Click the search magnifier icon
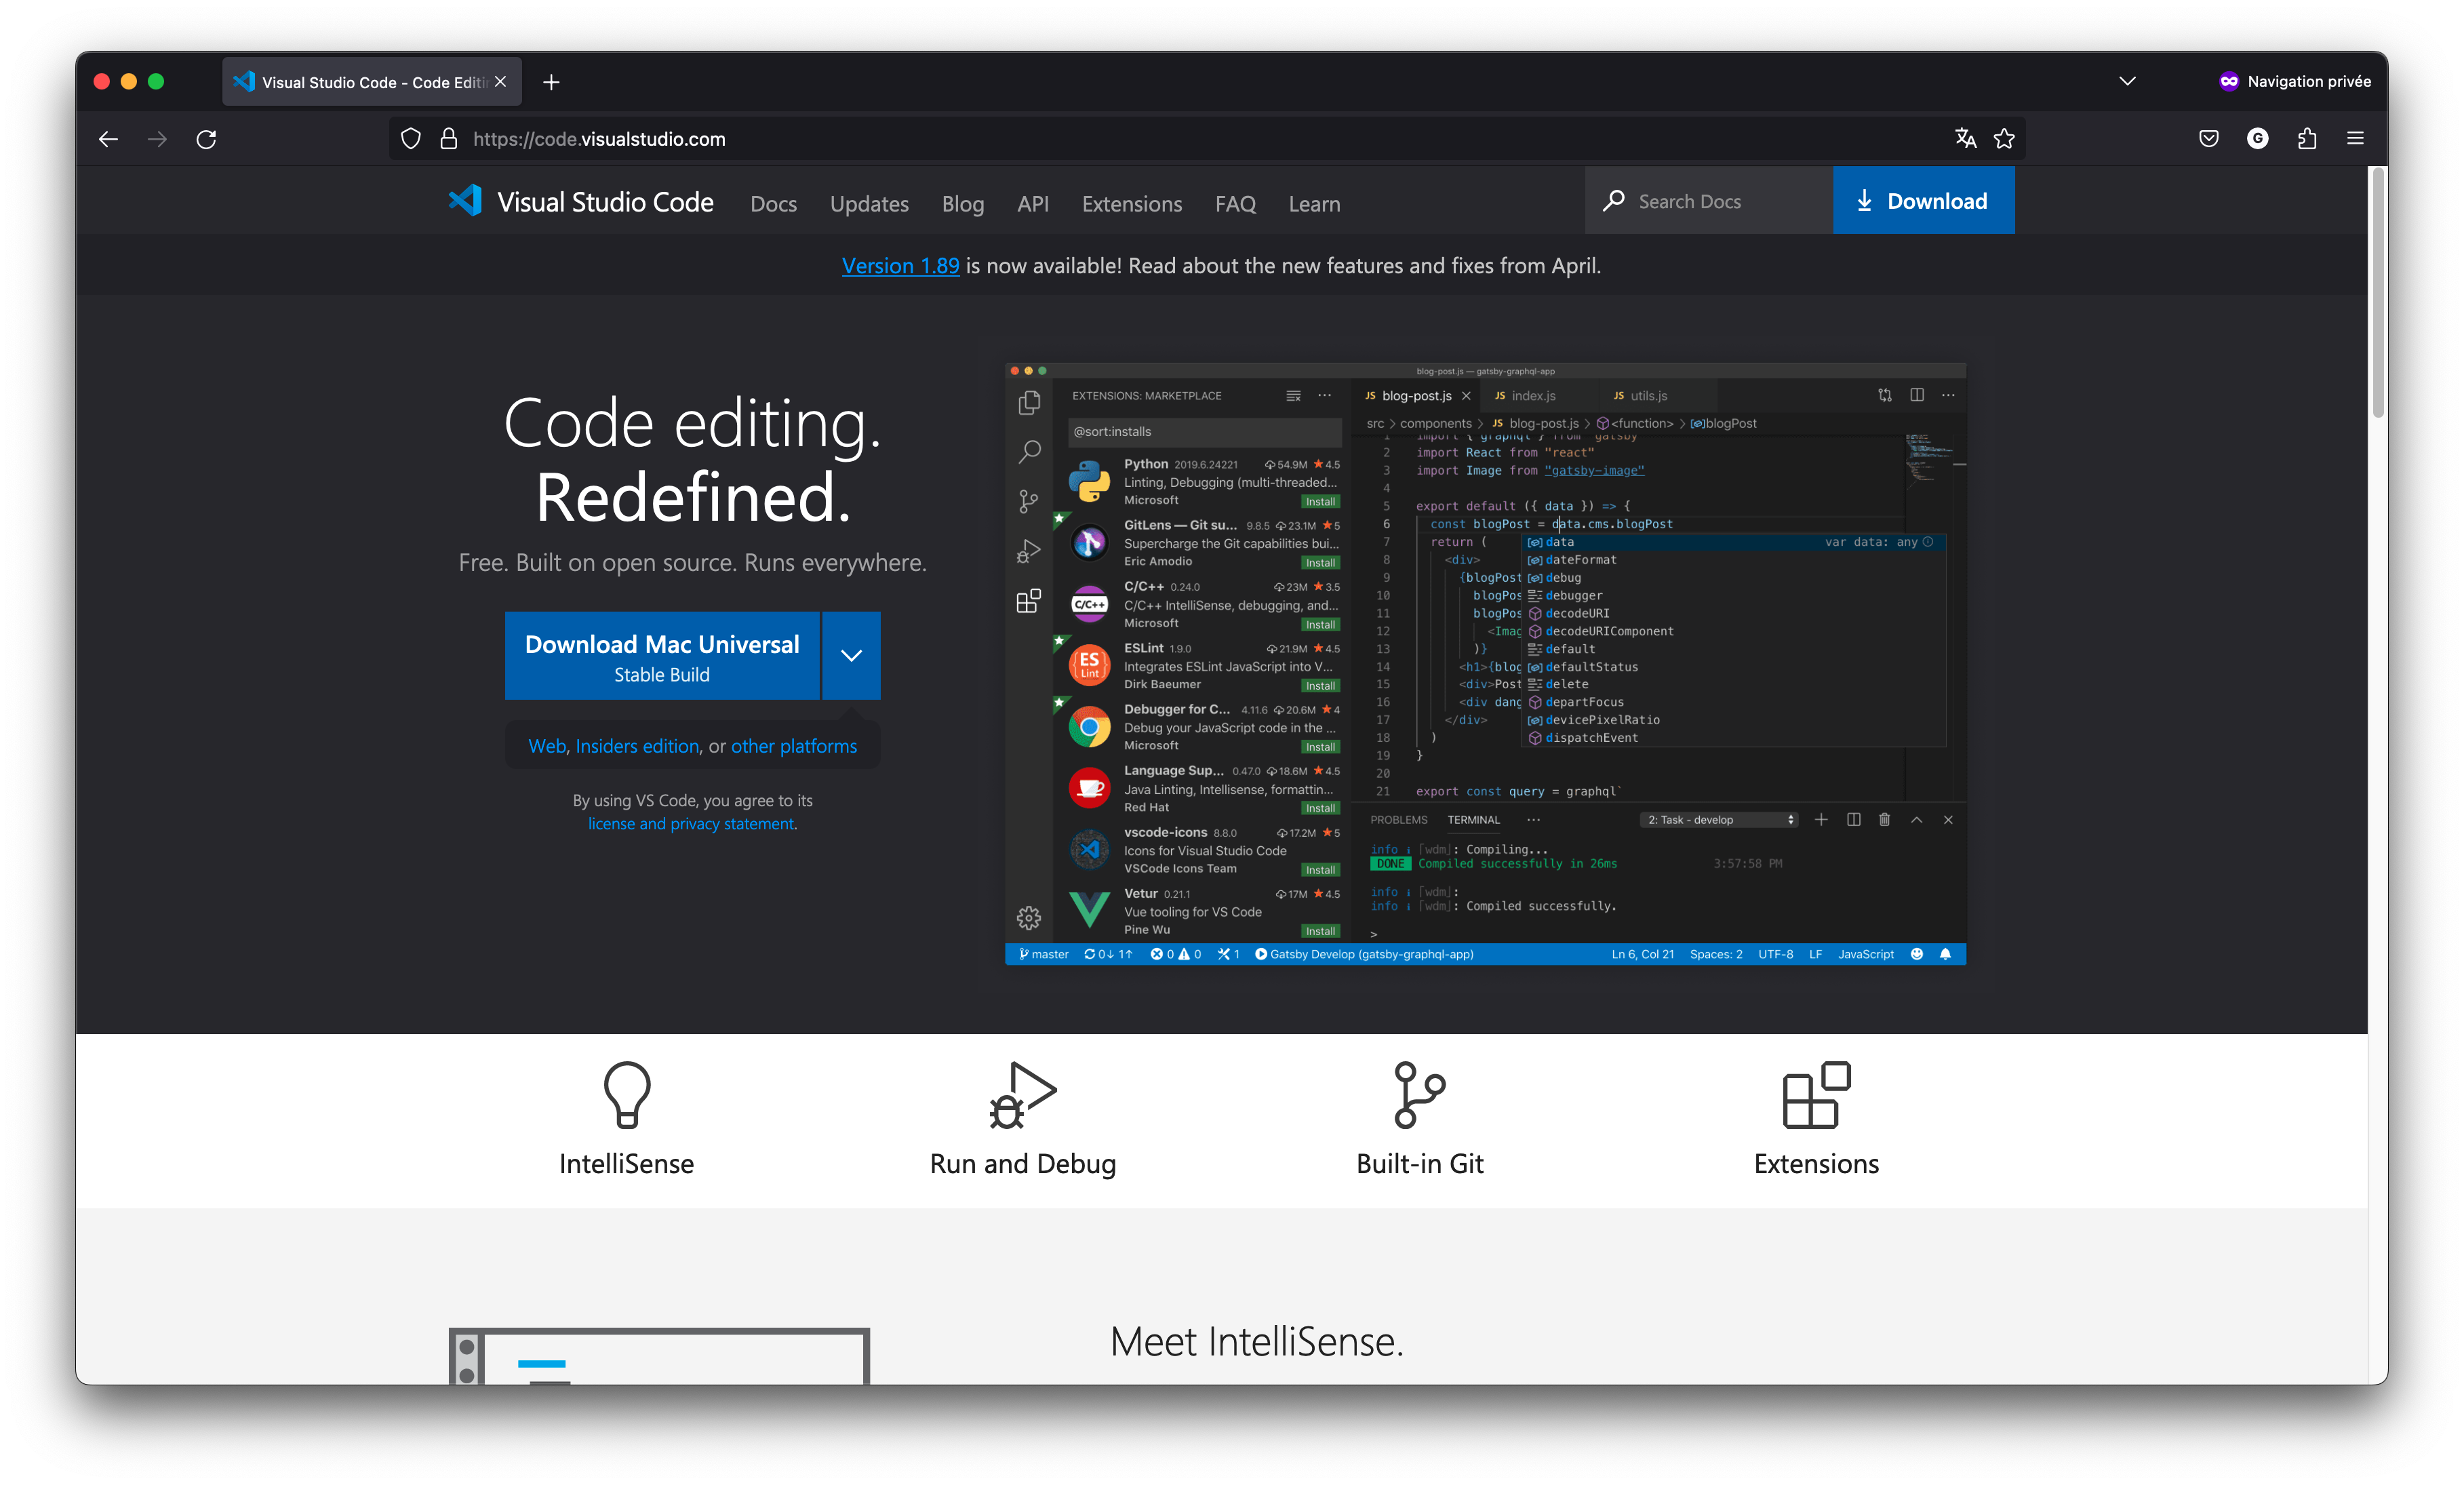The height and width of the screenshot is (1485, 2464). (x=1613, y=201)
